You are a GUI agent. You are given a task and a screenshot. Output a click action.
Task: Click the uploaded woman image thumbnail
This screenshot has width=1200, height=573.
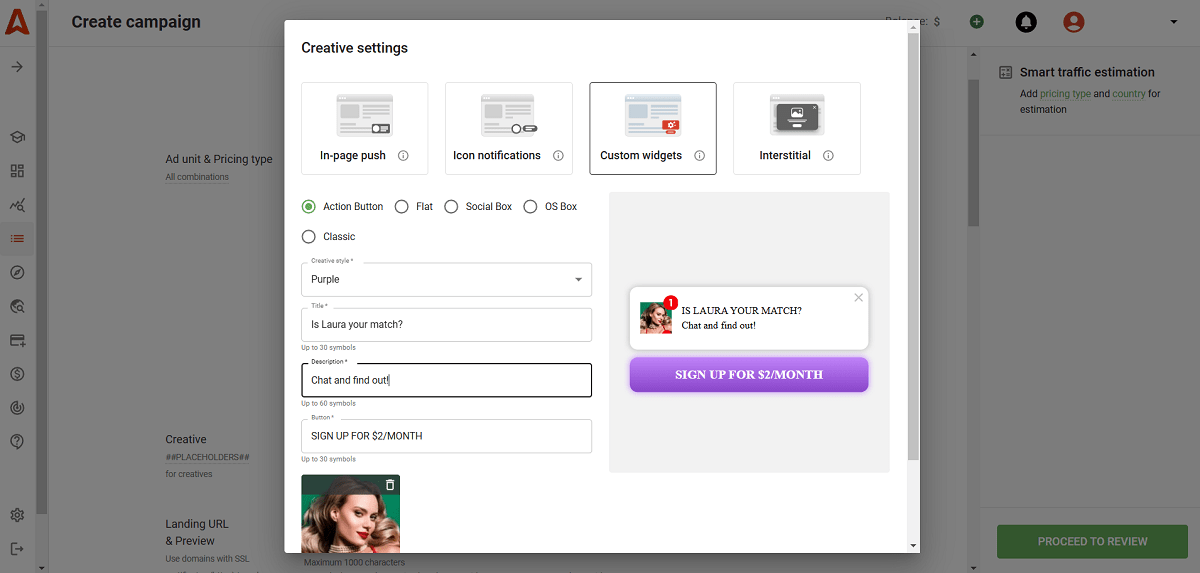[x=350, y=514]
